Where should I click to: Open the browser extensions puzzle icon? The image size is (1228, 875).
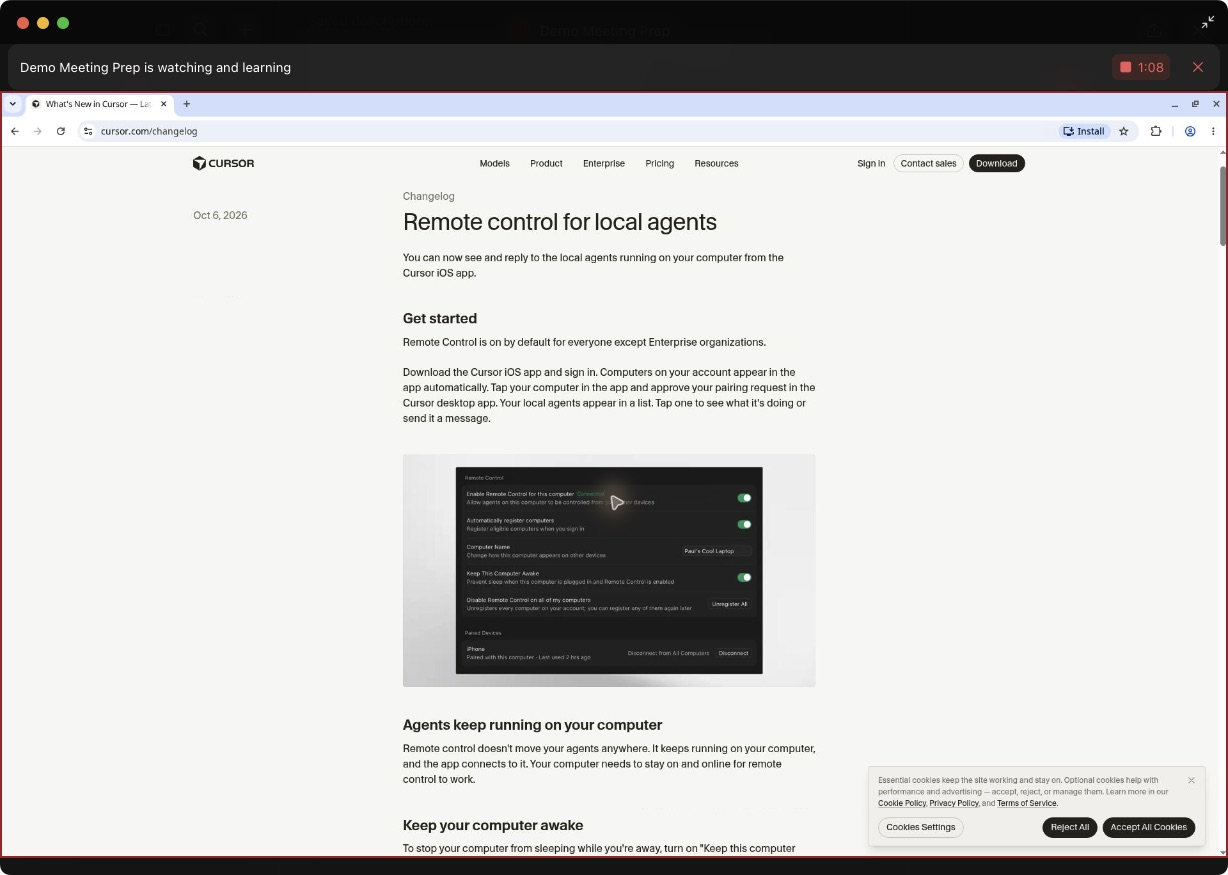tap(1156, 131)
